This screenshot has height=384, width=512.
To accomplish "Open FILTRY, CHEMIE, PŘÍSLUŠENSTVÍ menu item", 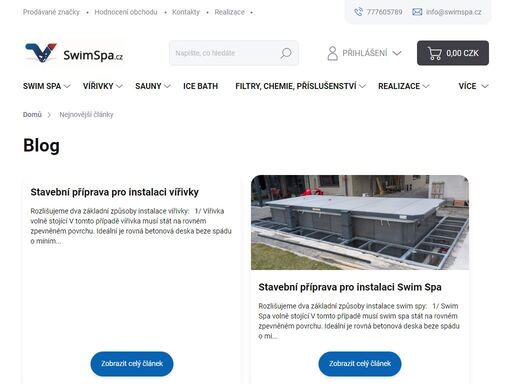I will point(296,86).
